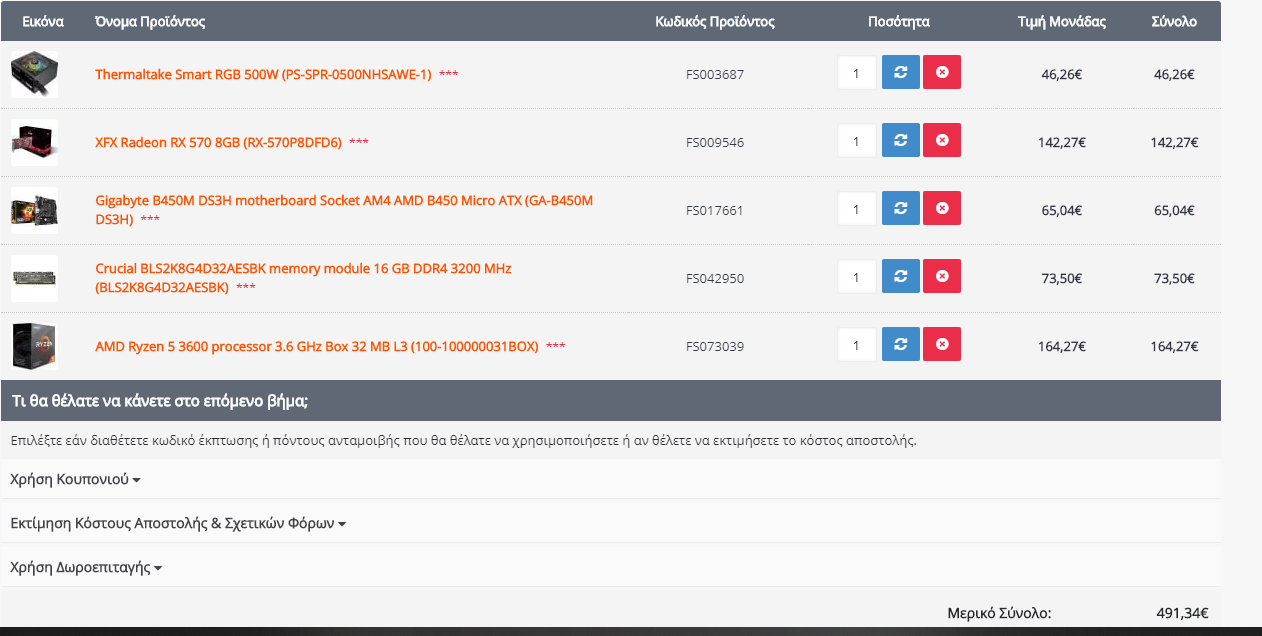Select product code FS003687

point(715,74)
